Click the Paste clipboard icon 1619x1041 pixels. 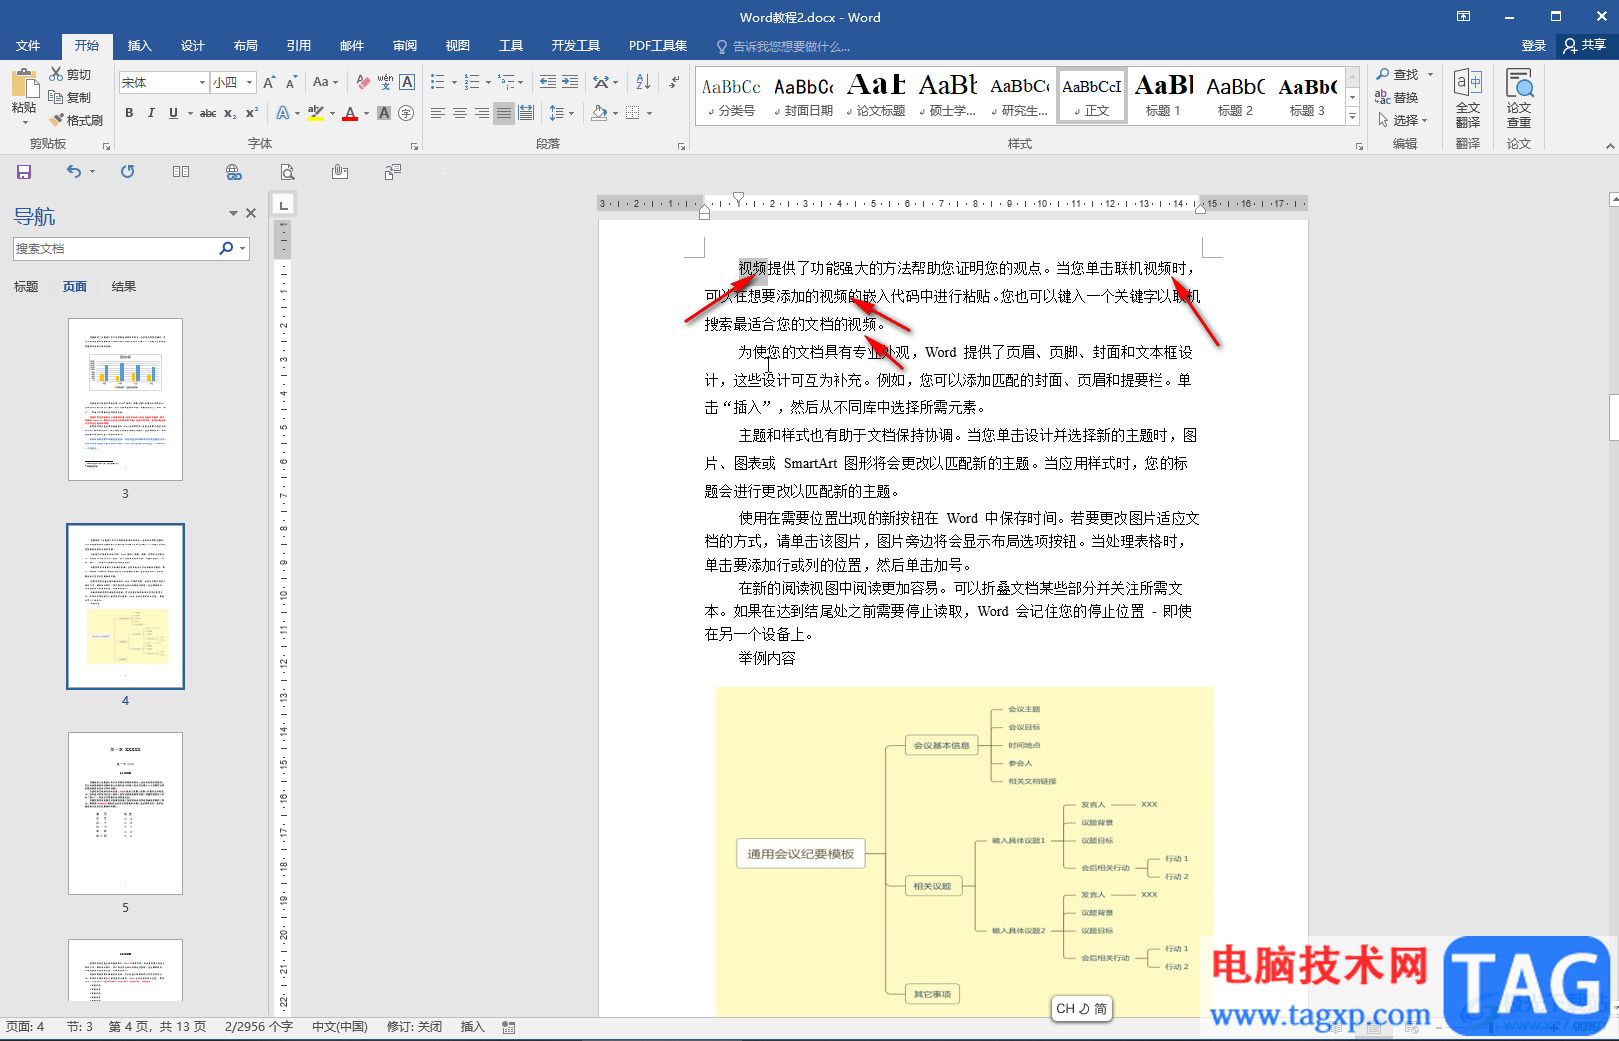pyautogui.click(x=24, y=83)
